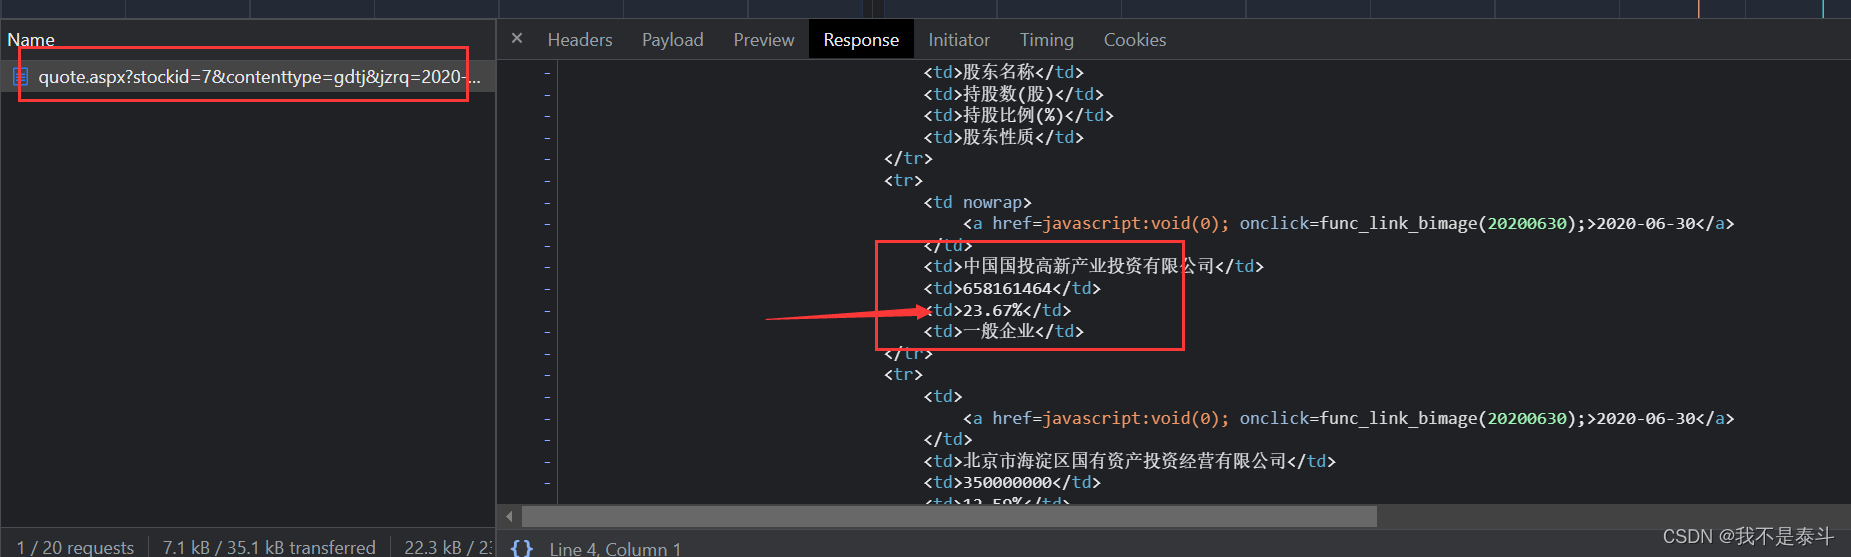Viewport: 1851px width, 557px height.
Task: Click the 7.1 kB / 35.1 kB transferred status
Action: click(269, 547)
